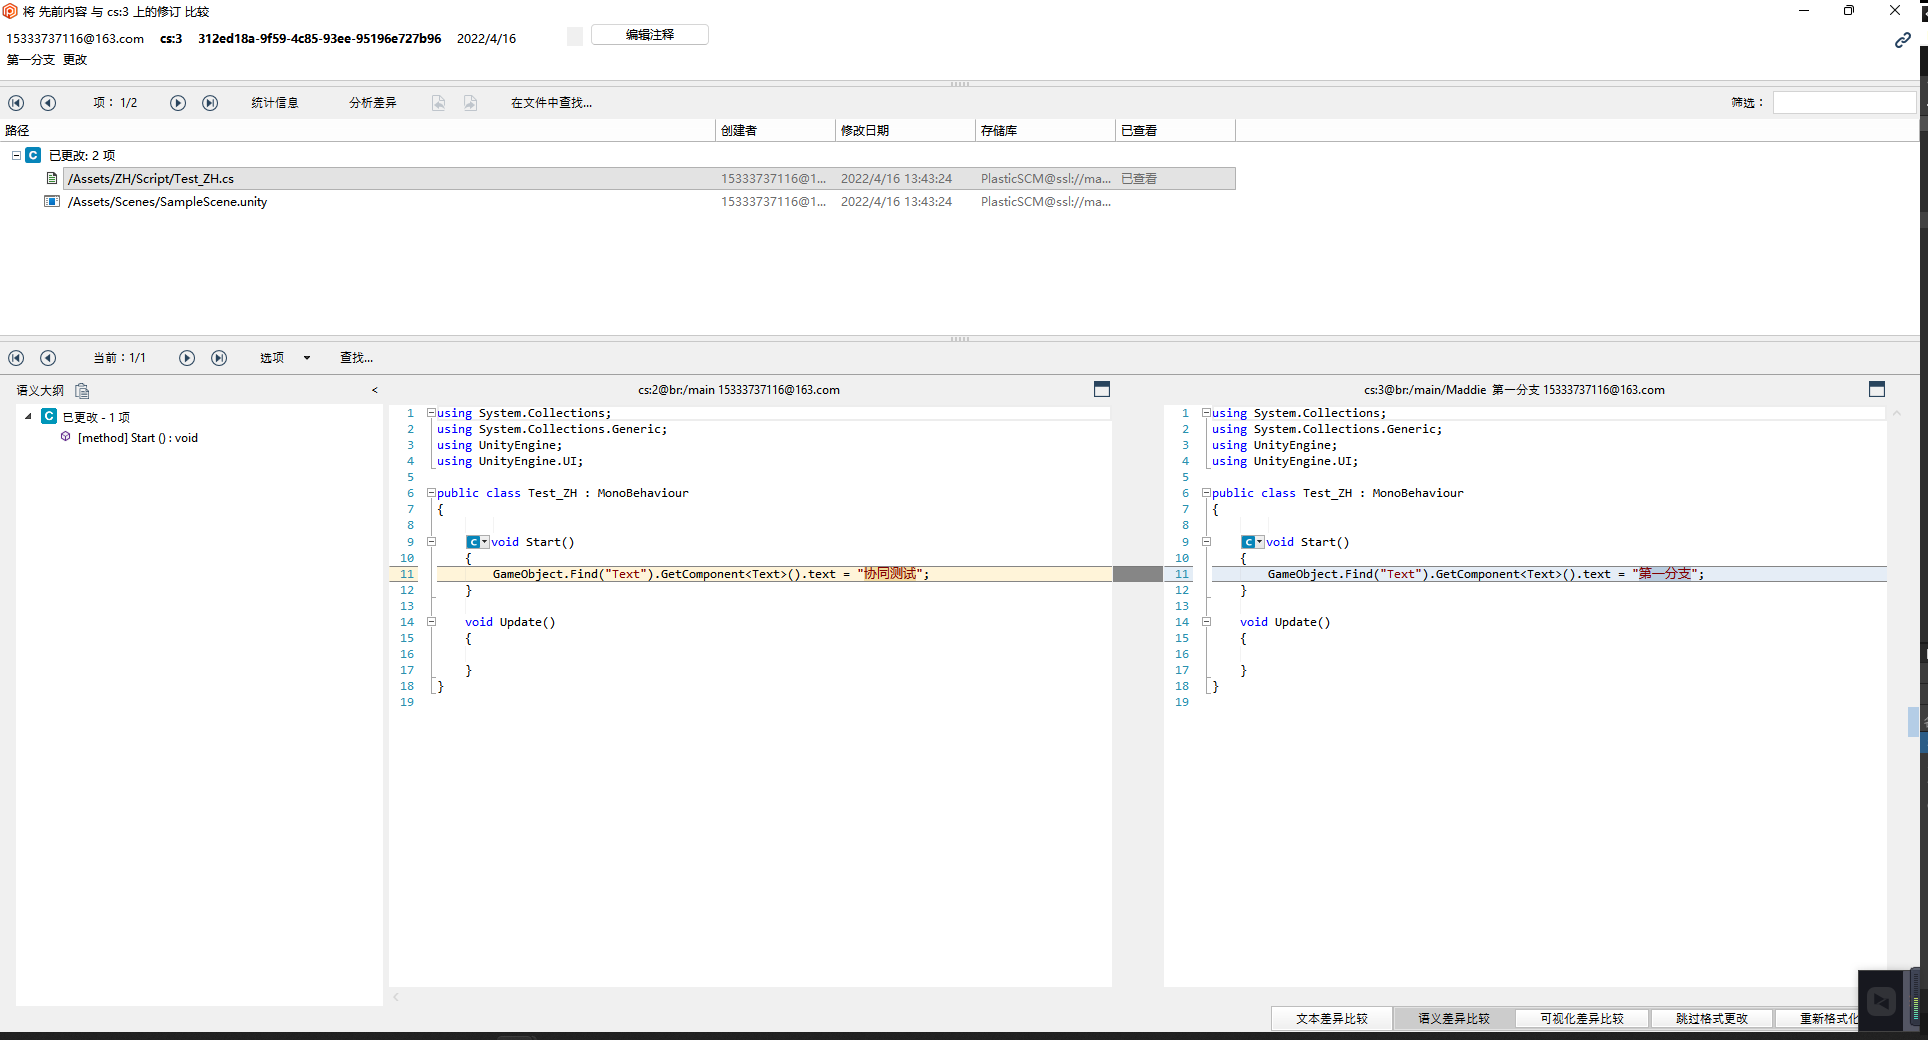Jump to last difference after '当前: 1/1'
Image resolution: width=1928 pixels, height=1040 pixels.
[x=219, y=358]
